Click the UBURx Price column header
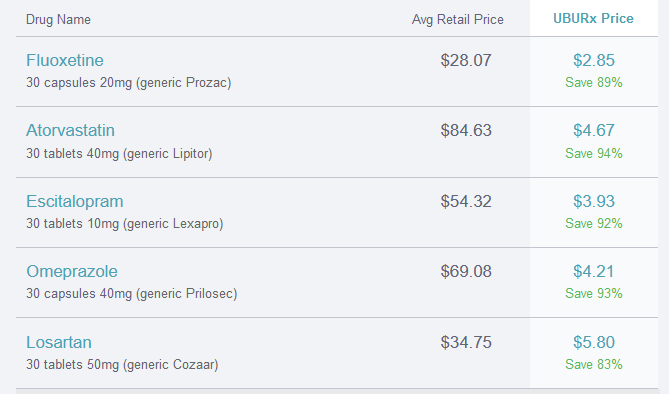 [593, 18]
